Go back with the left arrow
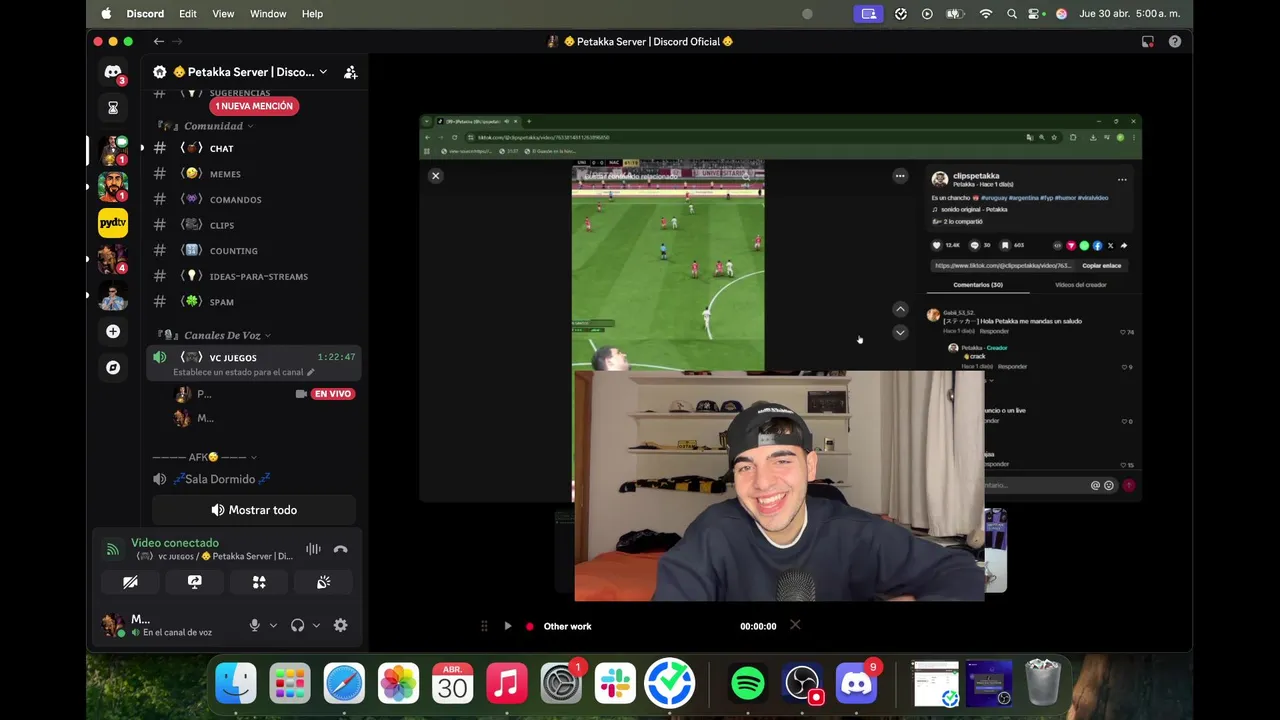The image size is (1280, 720). coord(158,41)
